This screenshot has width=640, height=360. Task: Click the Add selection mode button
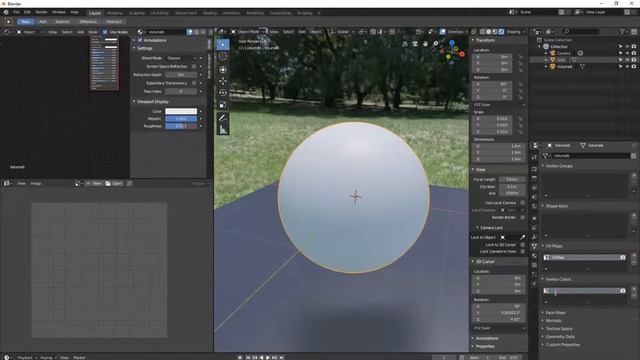(x=42, y=22)
